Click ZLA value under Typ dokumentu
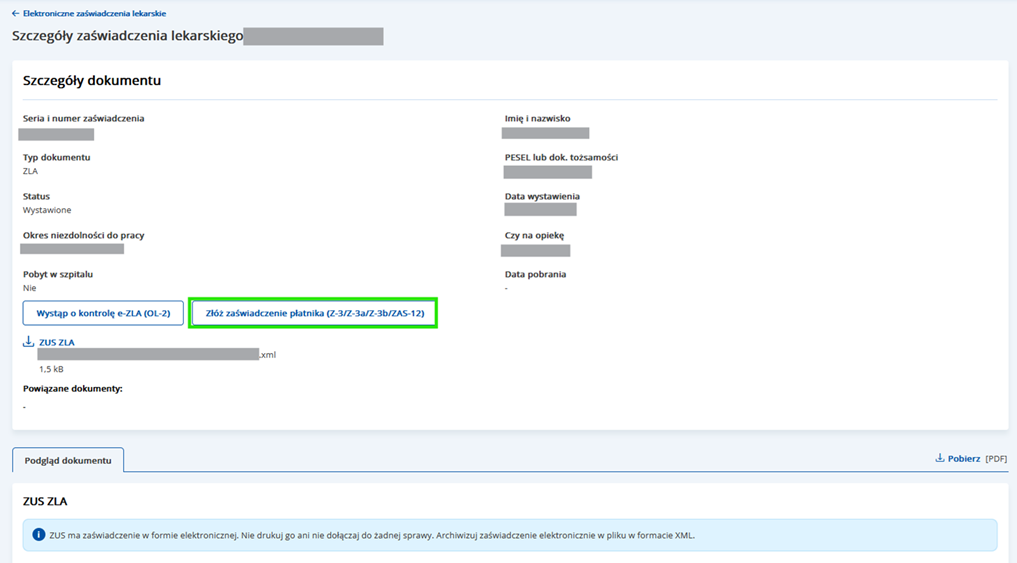The image size is (1017, 563). click(30, 171)
